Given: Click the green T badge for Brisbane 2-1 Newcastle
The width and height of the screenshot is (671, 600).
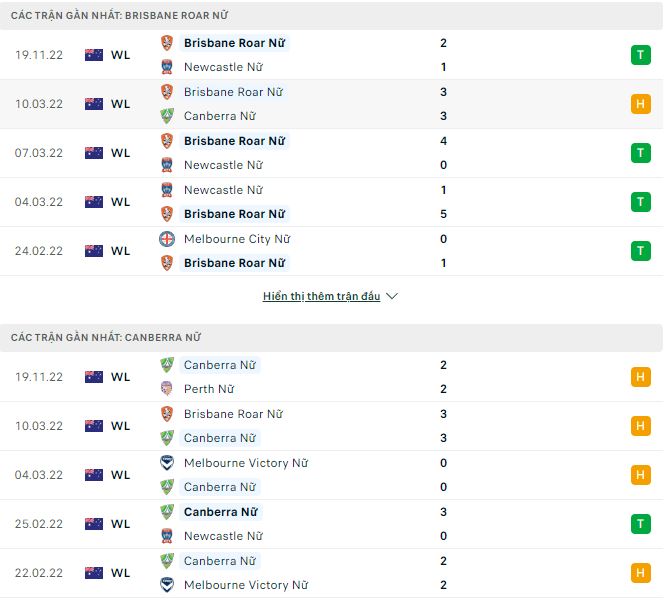Looking at the screenshot, I should click(x=641, y=55).
